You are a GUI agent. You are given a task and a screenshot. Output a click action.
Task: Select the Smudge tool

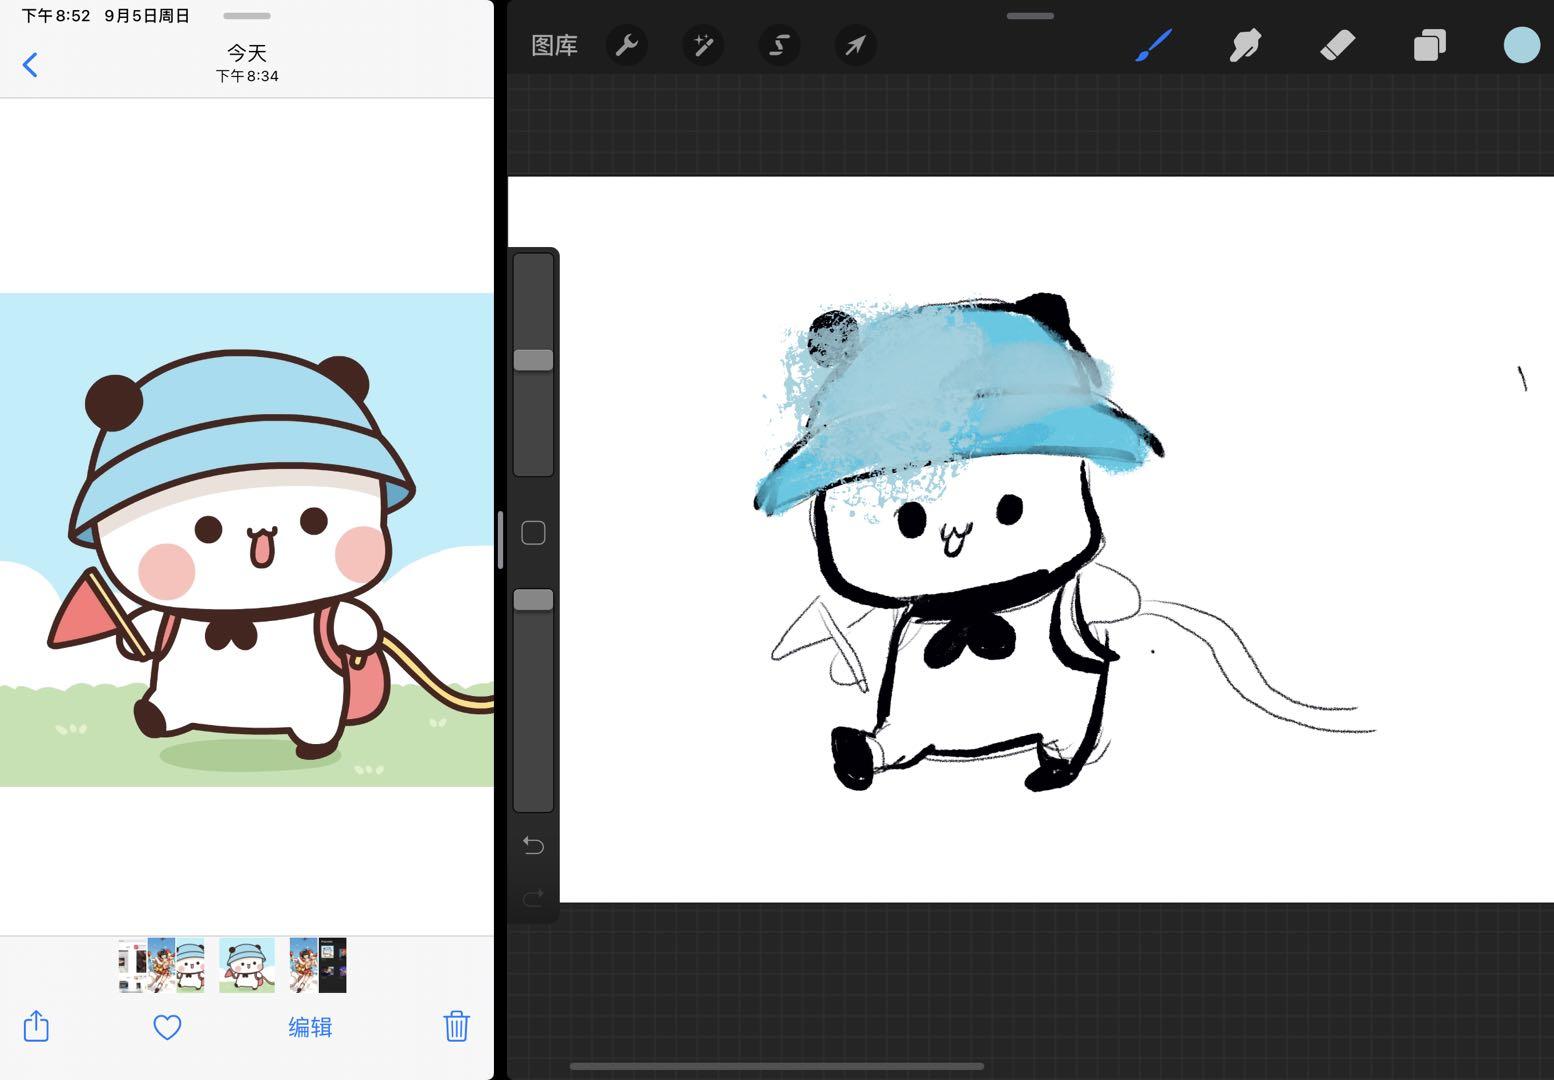coord(1245,46)
